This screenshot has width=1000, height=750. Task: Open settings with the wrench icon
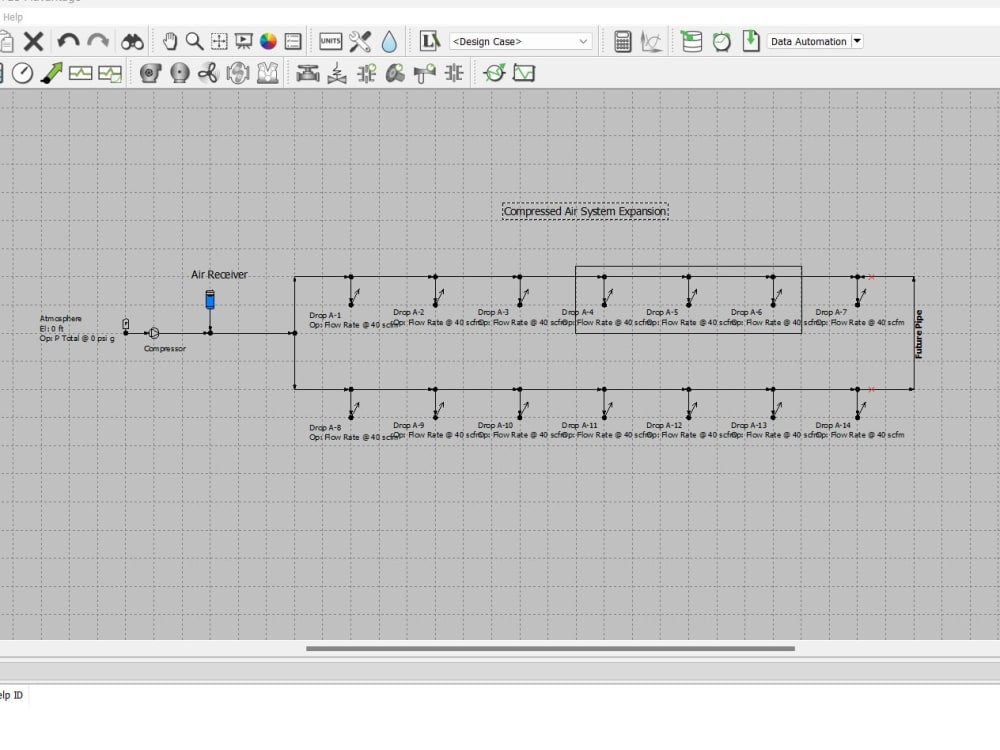coord(358,41)
